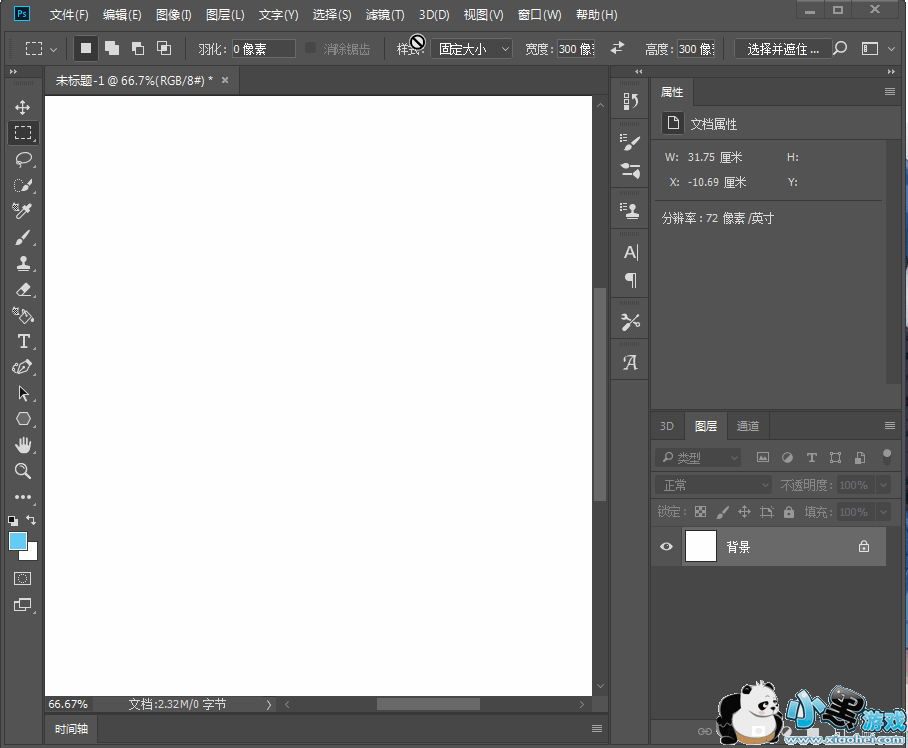Toggle the layer filter switch on
The width and height of the screenshot is (908, 748).
pos(886,456)
